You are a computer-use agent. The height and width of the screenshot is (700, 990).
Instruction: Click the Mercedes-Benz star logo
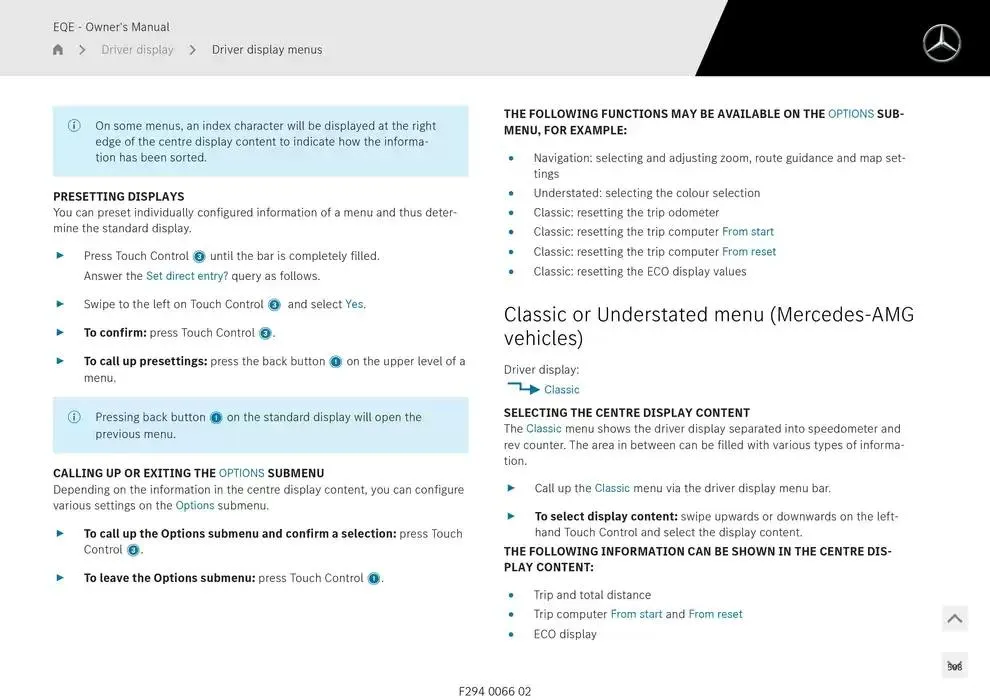click(x=941, y=43)
